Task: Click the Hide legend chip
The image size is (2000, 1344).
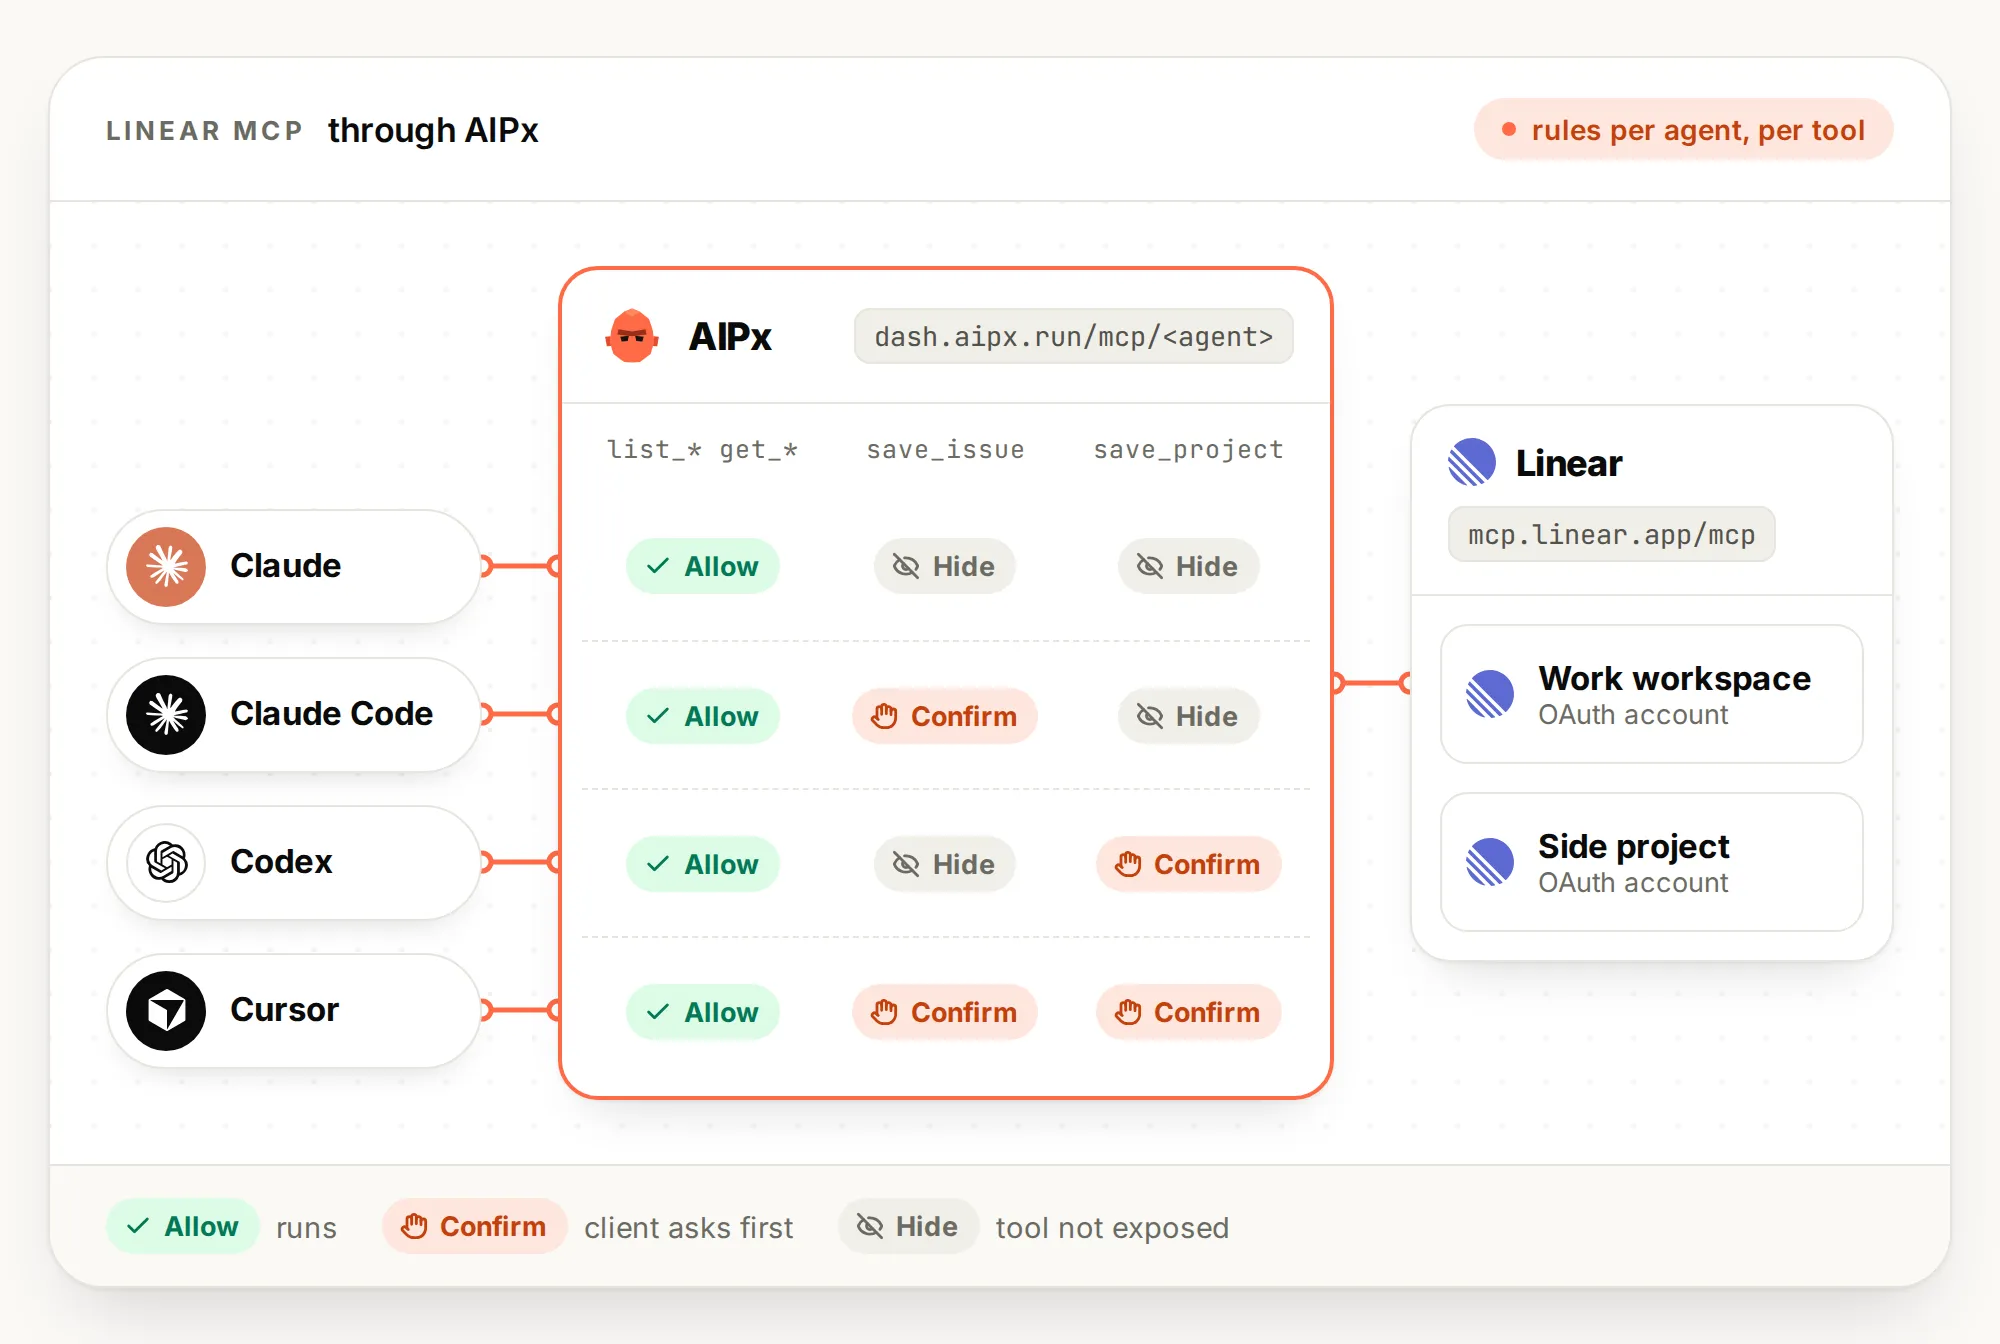Action: tap(908, 1226)
